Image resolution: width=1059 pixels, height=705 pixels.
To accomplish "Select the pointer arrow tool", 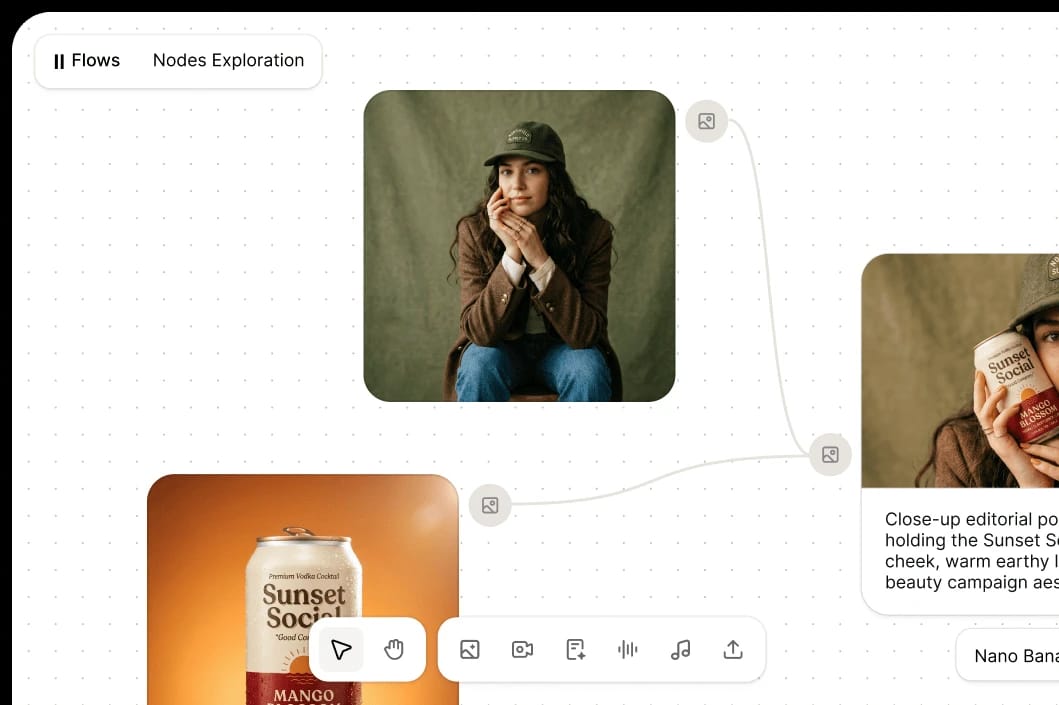I will coord(341,650).
